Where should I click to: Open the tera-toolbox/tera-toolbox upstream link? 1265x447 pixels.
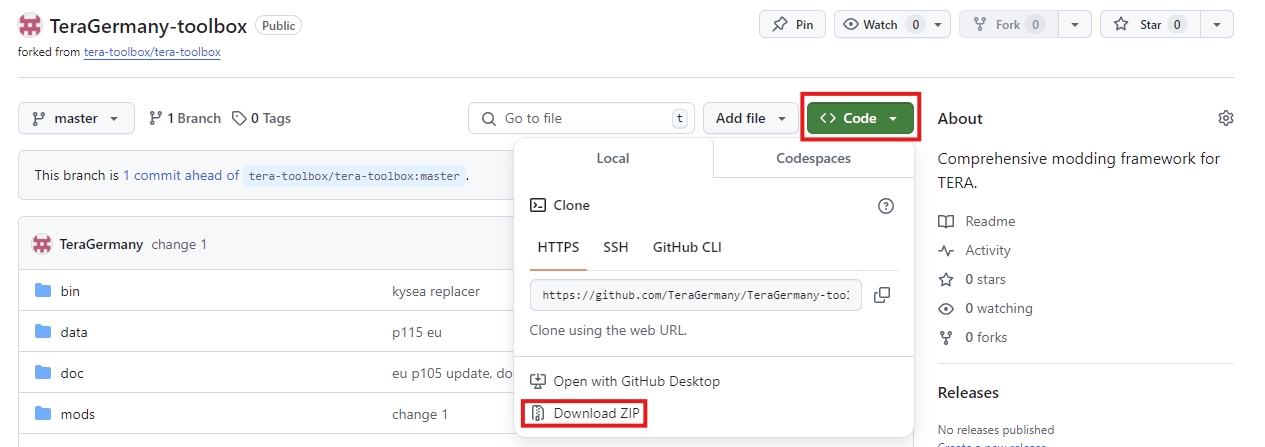(153, 52)
